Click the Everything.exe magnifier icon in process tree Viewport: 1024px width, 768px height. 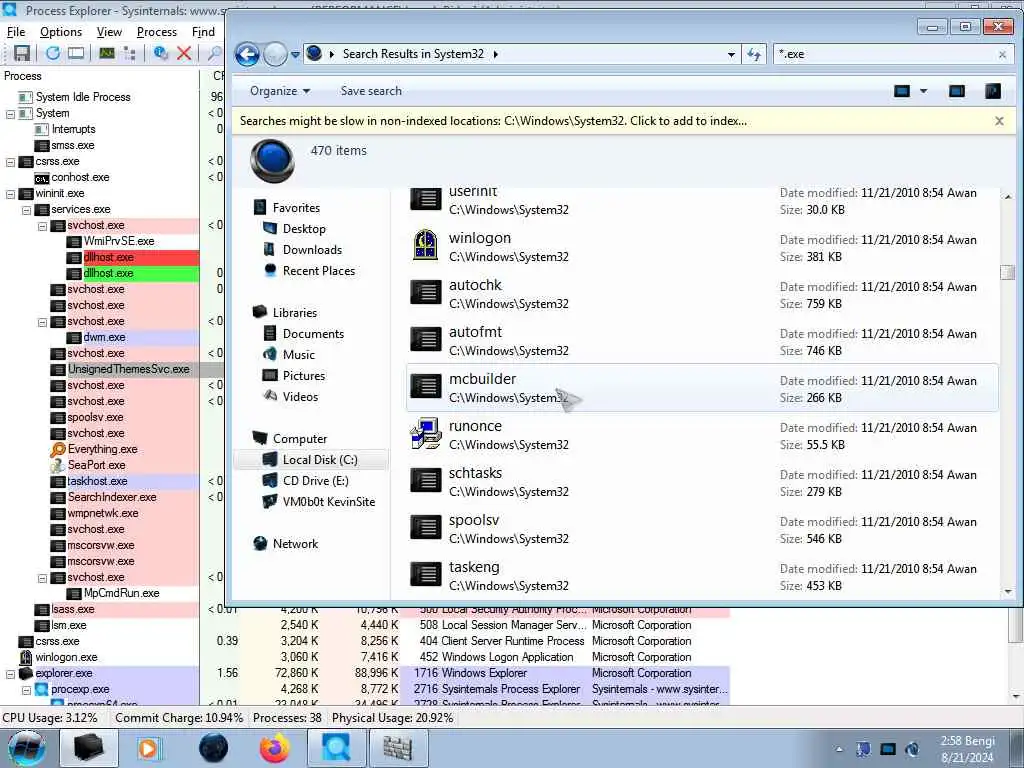58,449
